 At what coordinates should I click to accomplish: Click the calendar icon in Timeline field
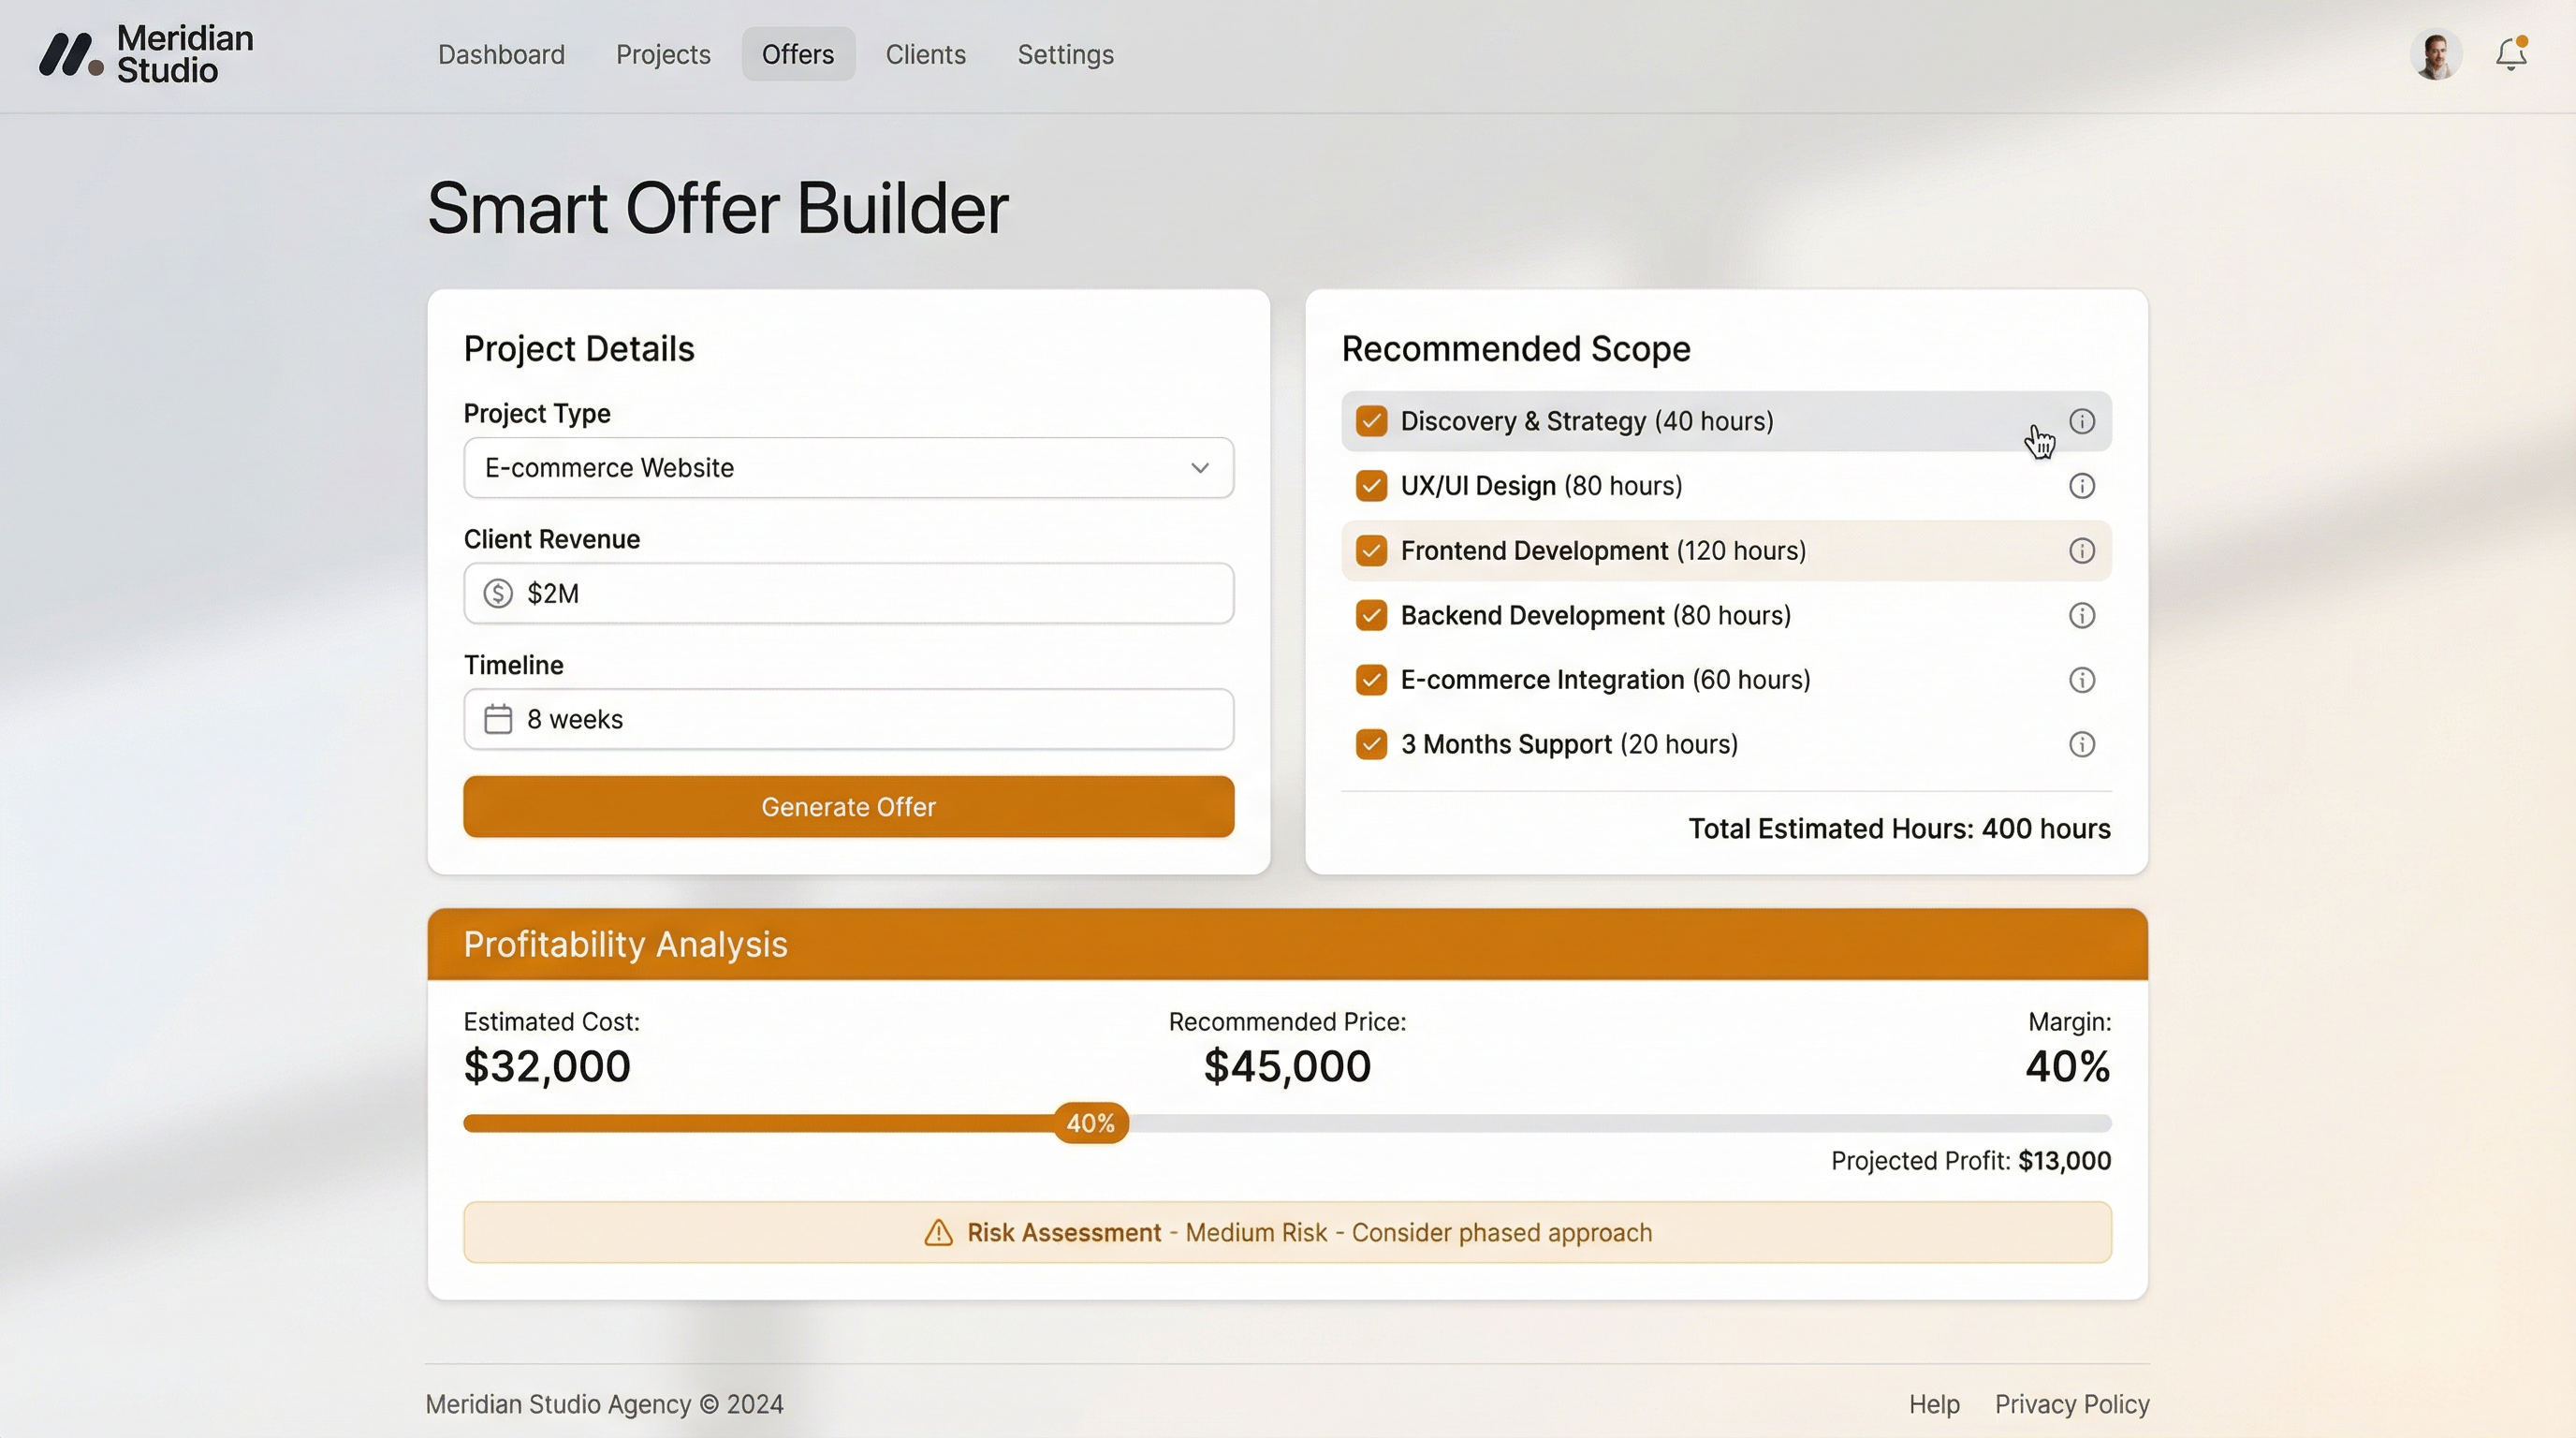[x=497, y=718]
